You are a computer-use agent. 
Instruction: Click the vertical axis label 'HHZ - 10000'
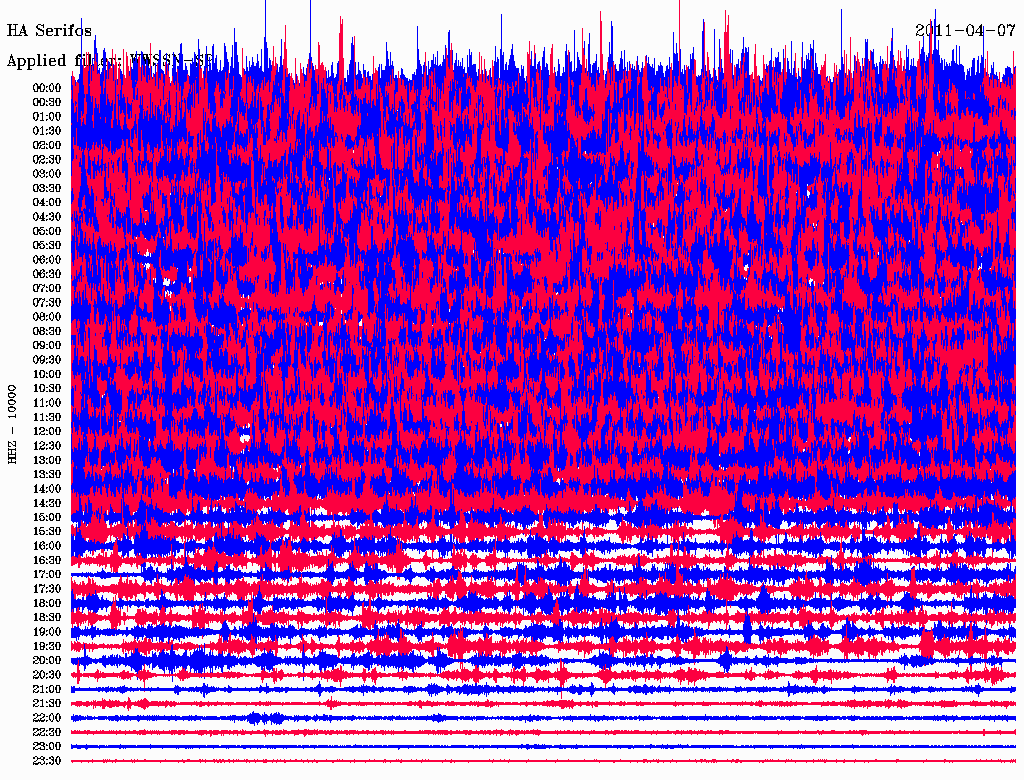pyautogui.click(x=12, y=425)
